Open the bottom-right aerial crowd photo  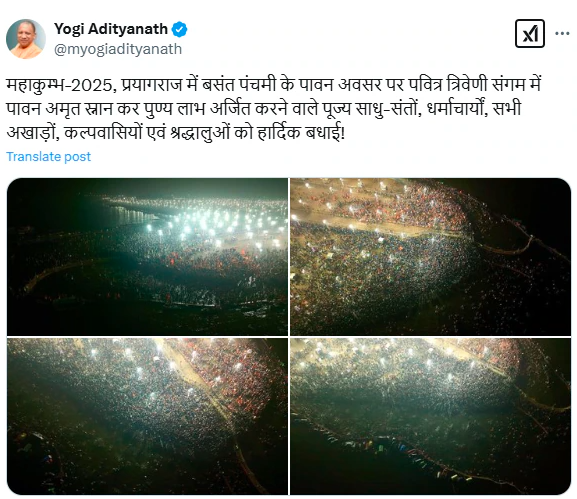click(x=431, y=416)
